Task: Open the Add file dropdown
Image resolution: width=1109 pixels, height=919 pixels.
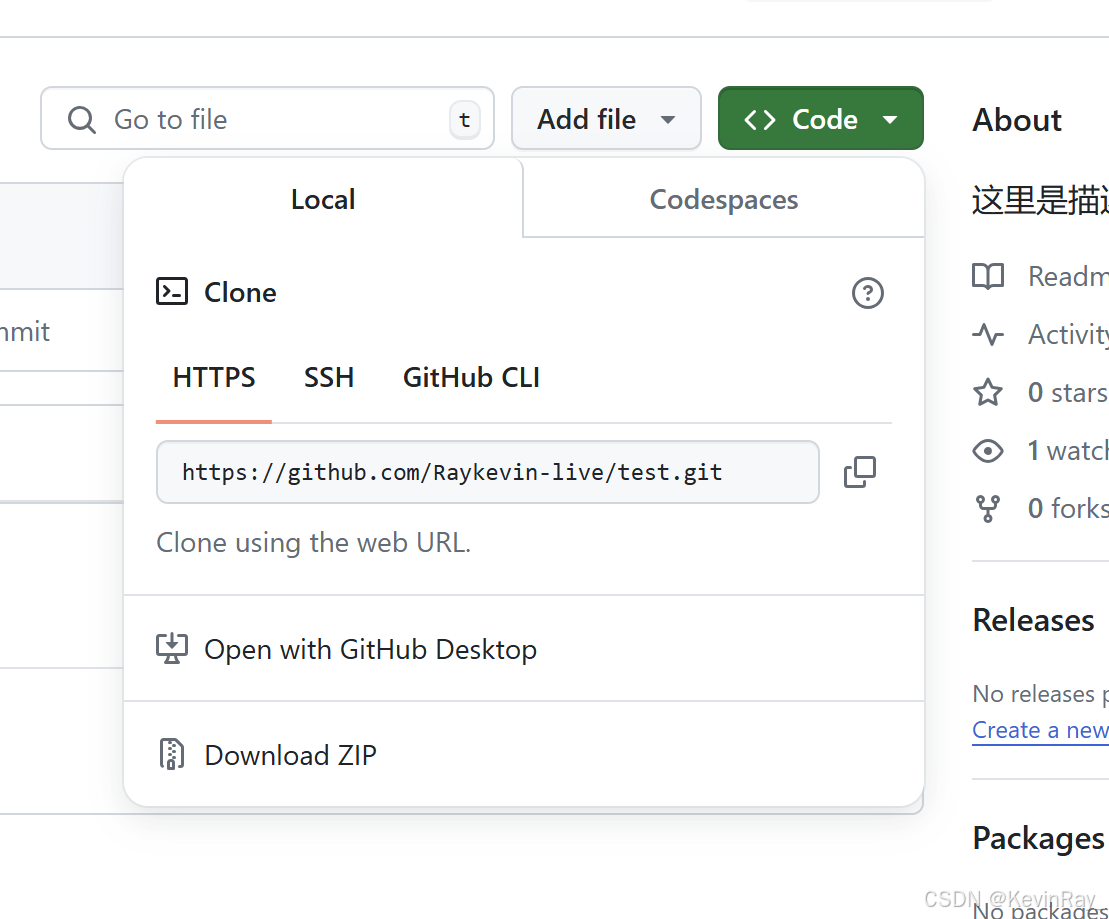Action: (x=606, y=119)
